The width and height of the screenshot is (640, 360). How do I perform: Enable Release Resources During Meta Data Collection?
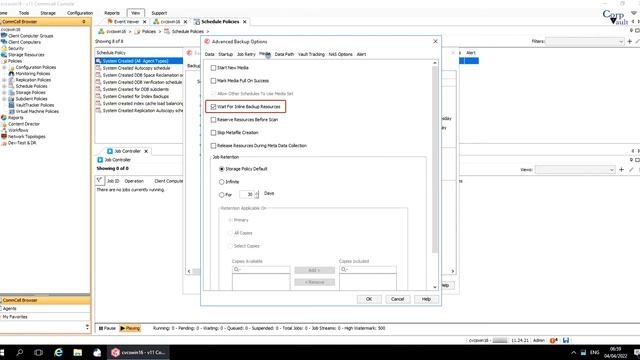tap(213, 146)
